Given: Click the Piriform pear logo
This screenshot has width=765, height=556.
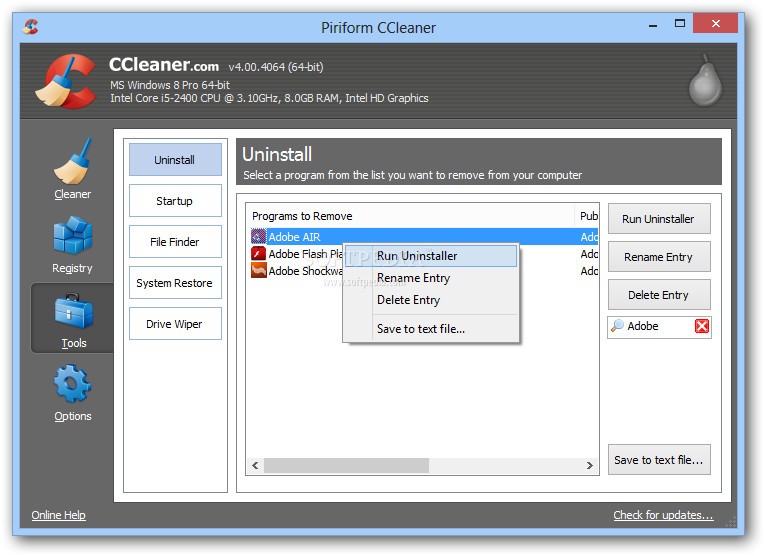Looking at the screenshot, I should 705,80.
